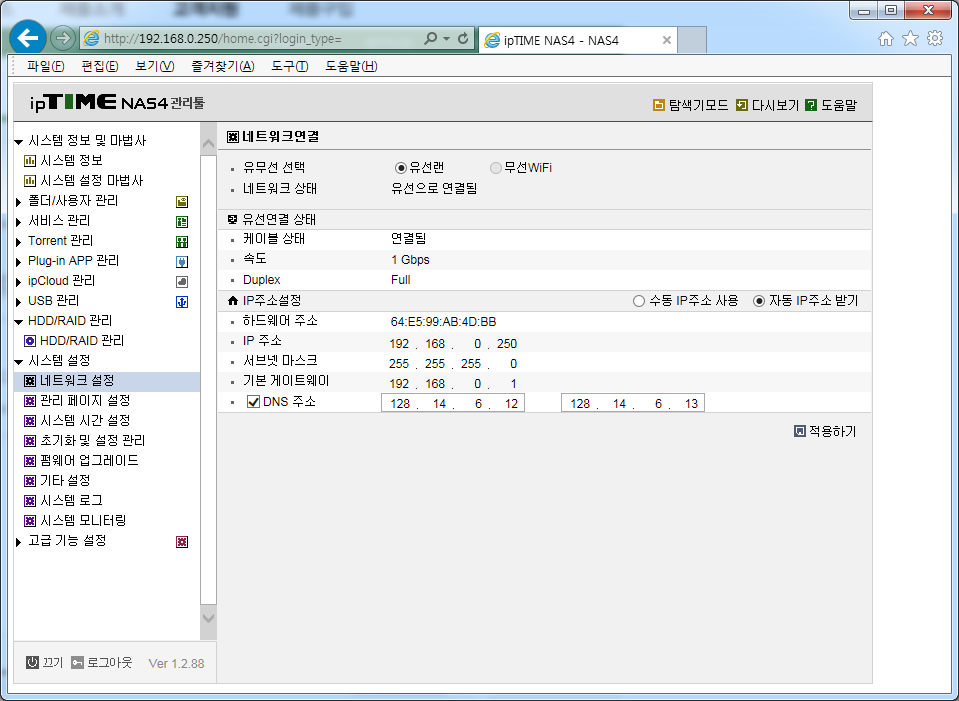The width and height of the screenshot is (959, 701).
Task: Click the browser Forward arrow button
Action: (x=62, y=39)
